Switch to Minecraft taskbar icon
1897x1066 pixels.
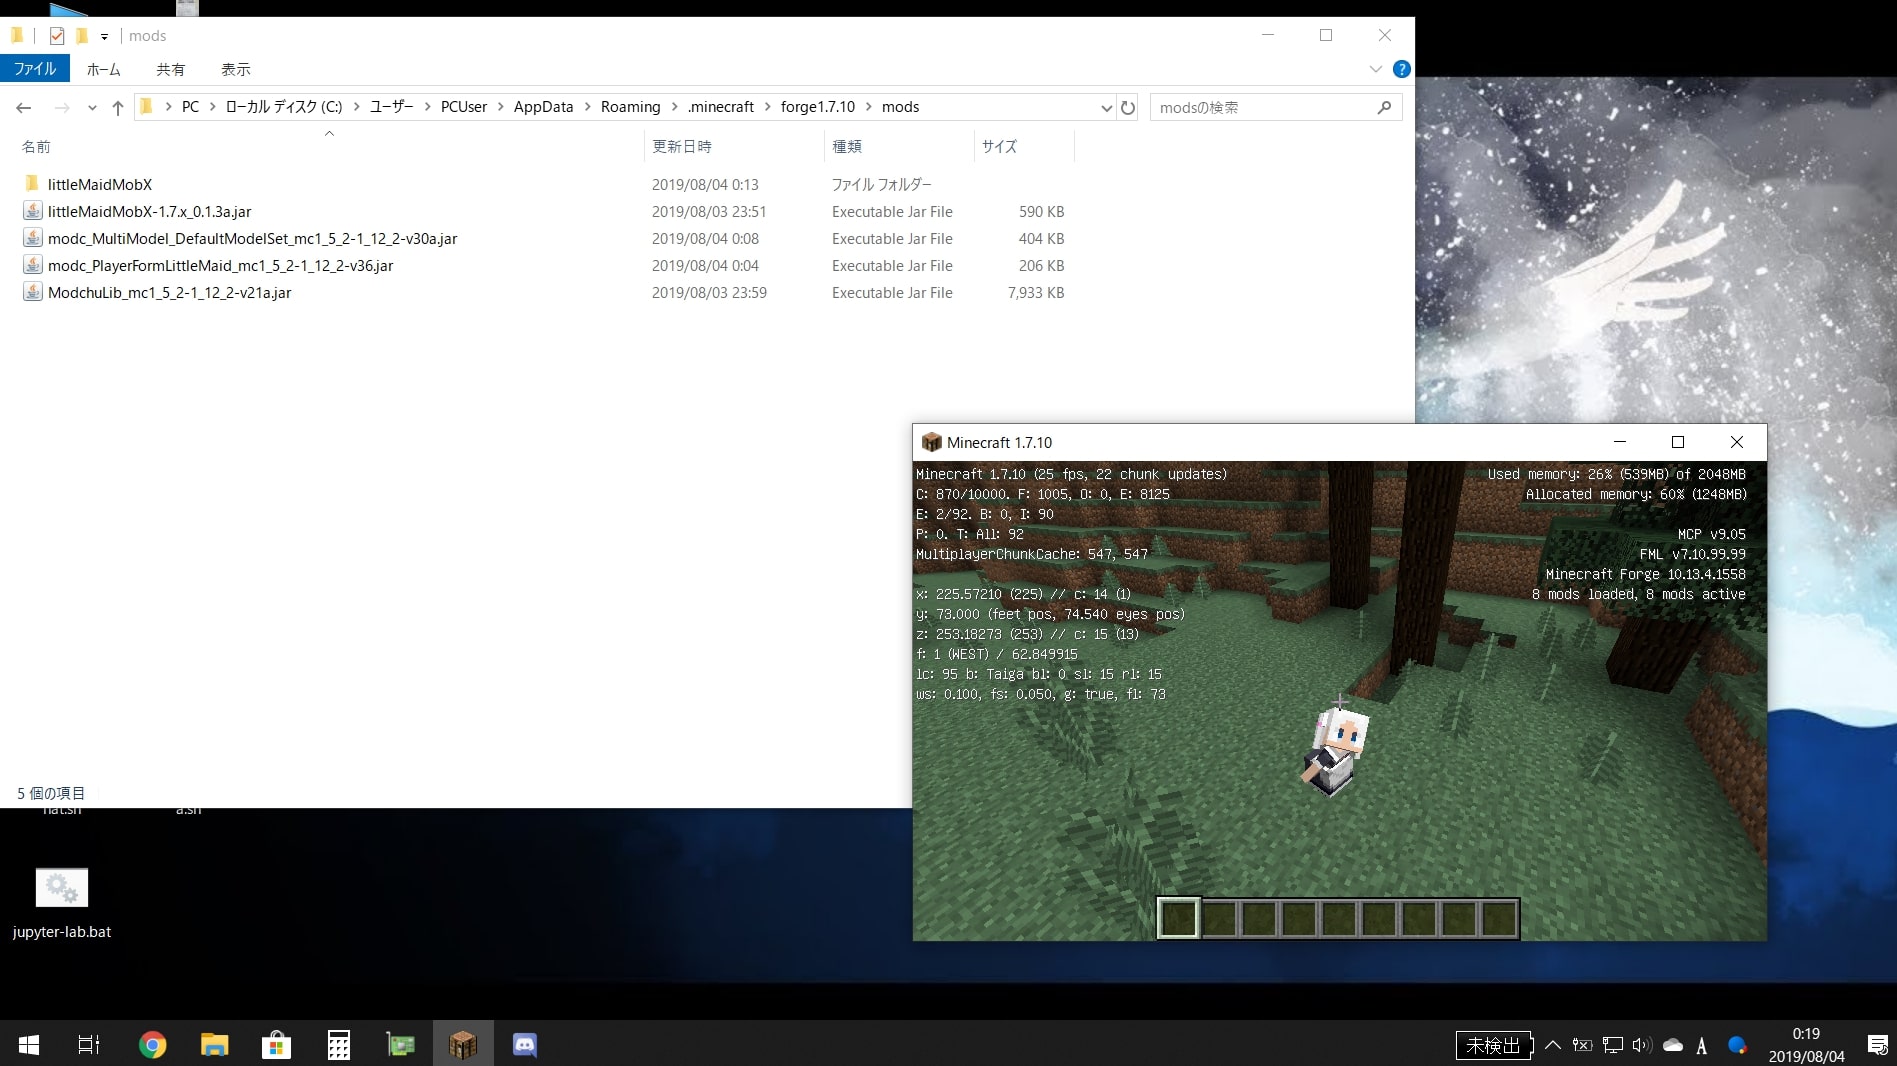462,1044
